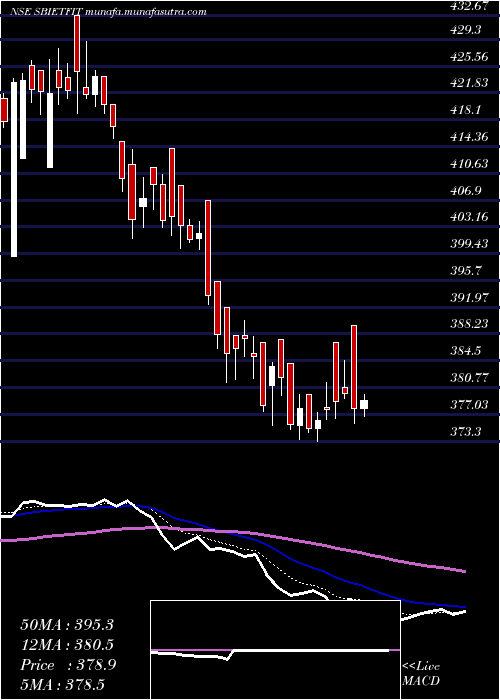Click the <<Live MACD label

[x=421, y=674]
